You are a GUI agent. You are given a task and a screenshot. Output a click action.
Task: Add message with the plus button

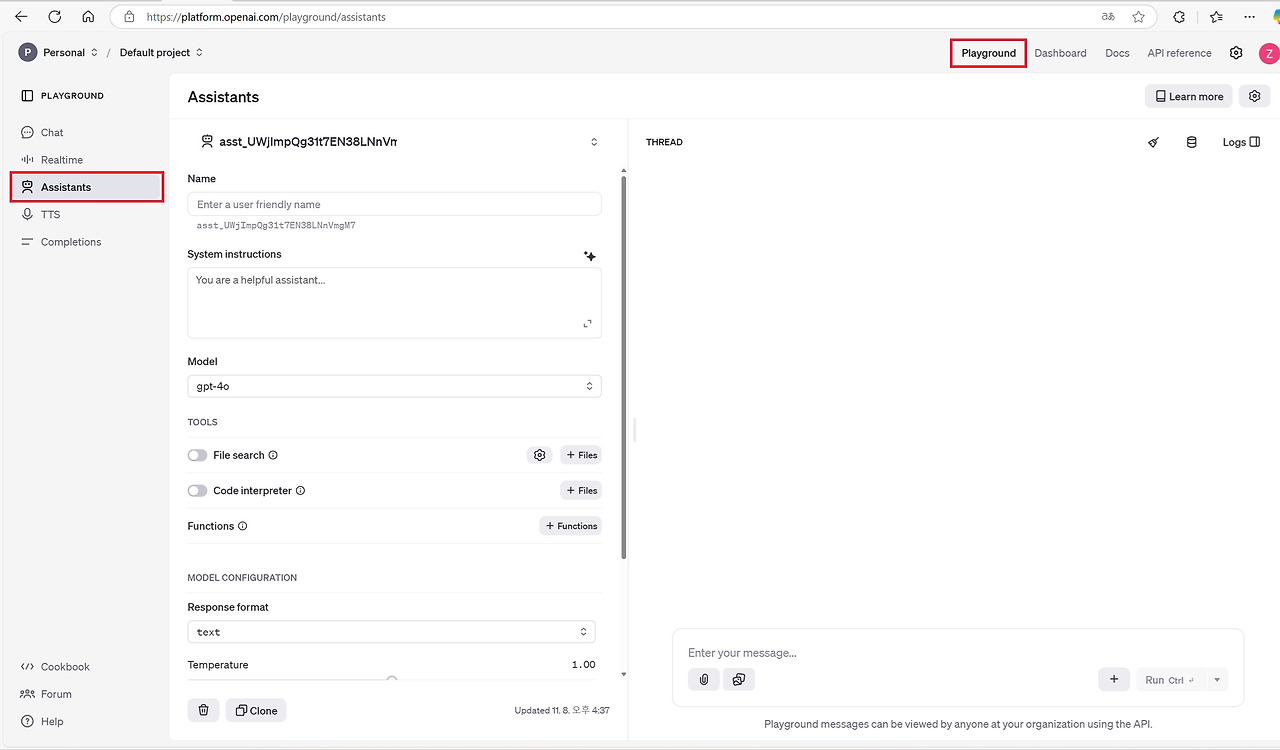[x=1114, y=680]
